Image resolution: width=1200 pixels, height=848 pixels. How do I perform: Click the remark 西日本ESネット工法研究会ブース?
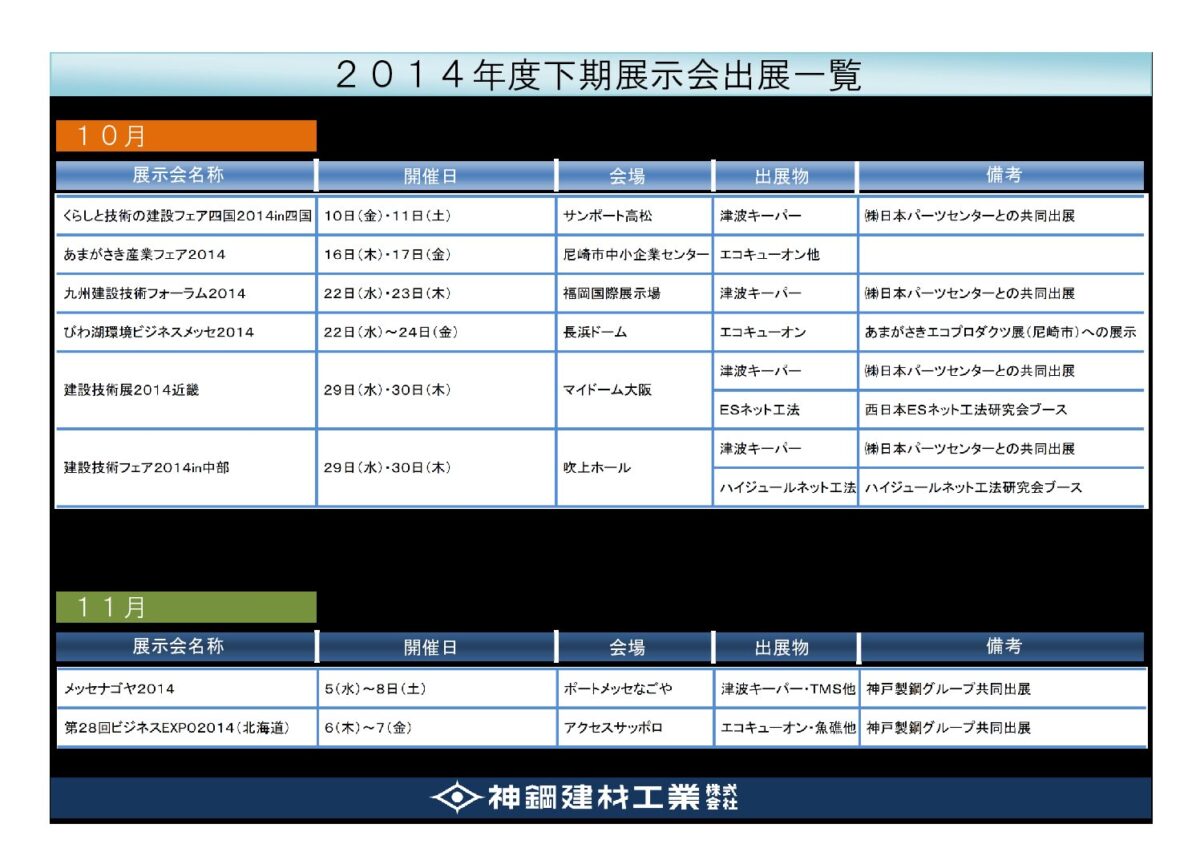pyautogui.click(x=966, y=409)
